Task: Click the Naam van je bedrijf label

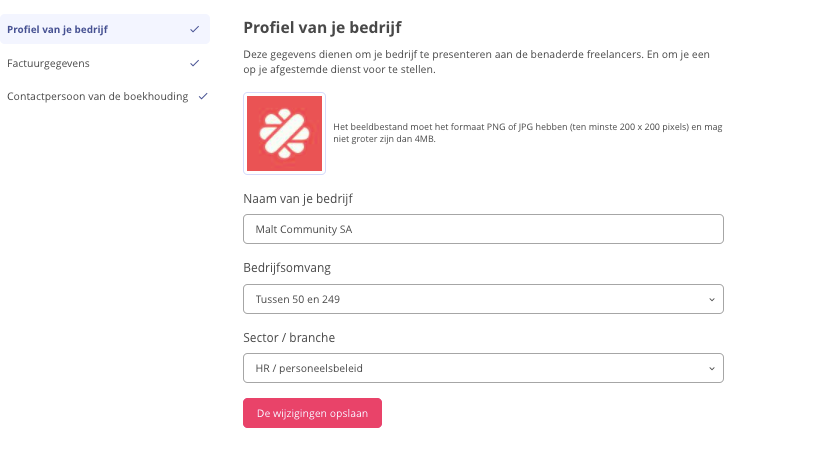Action: pyautogui.click(x=298, y=199)
